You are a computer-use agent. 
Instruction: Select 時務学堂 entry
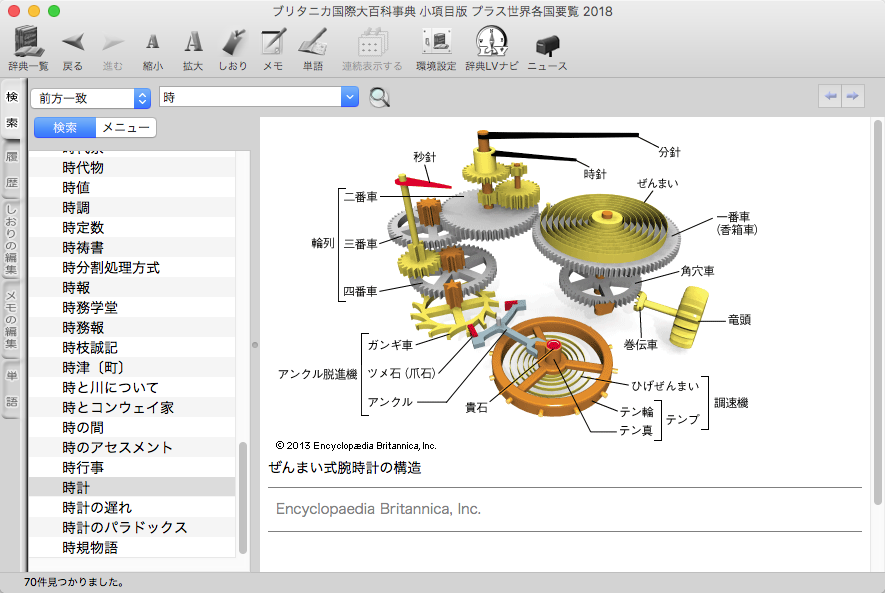coord(132,308)
